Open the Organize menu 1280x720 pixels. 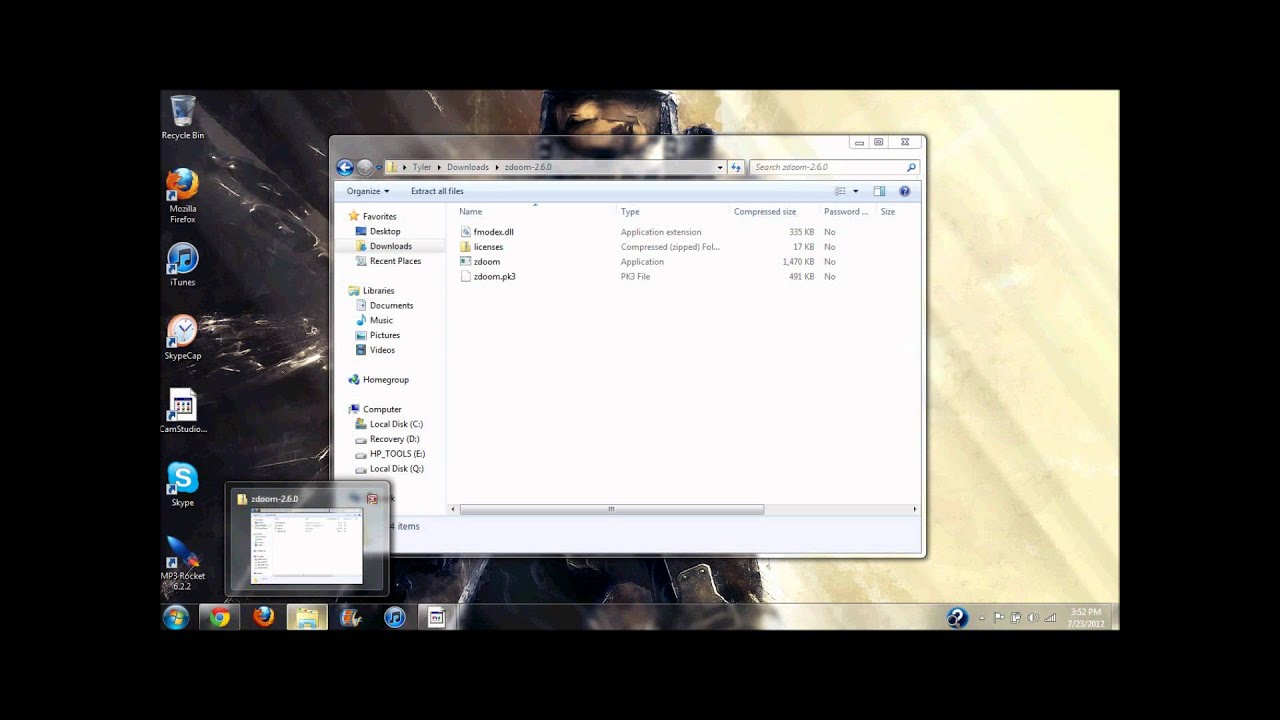pyautogui.click(x=368, y=191)
